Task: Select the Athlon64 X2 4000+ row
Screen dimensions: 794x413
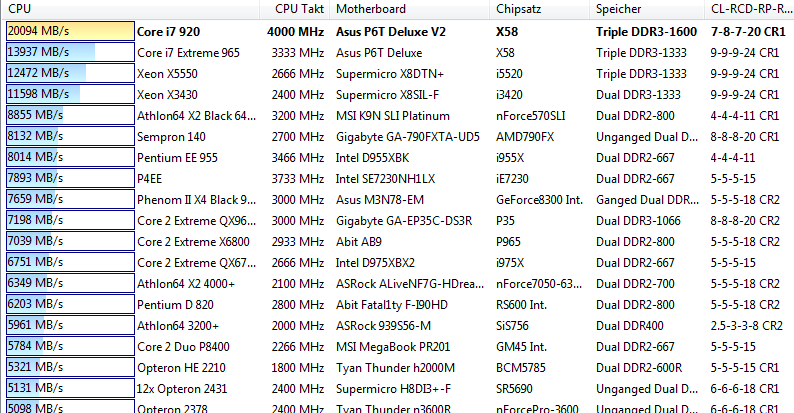Action: 397,284
